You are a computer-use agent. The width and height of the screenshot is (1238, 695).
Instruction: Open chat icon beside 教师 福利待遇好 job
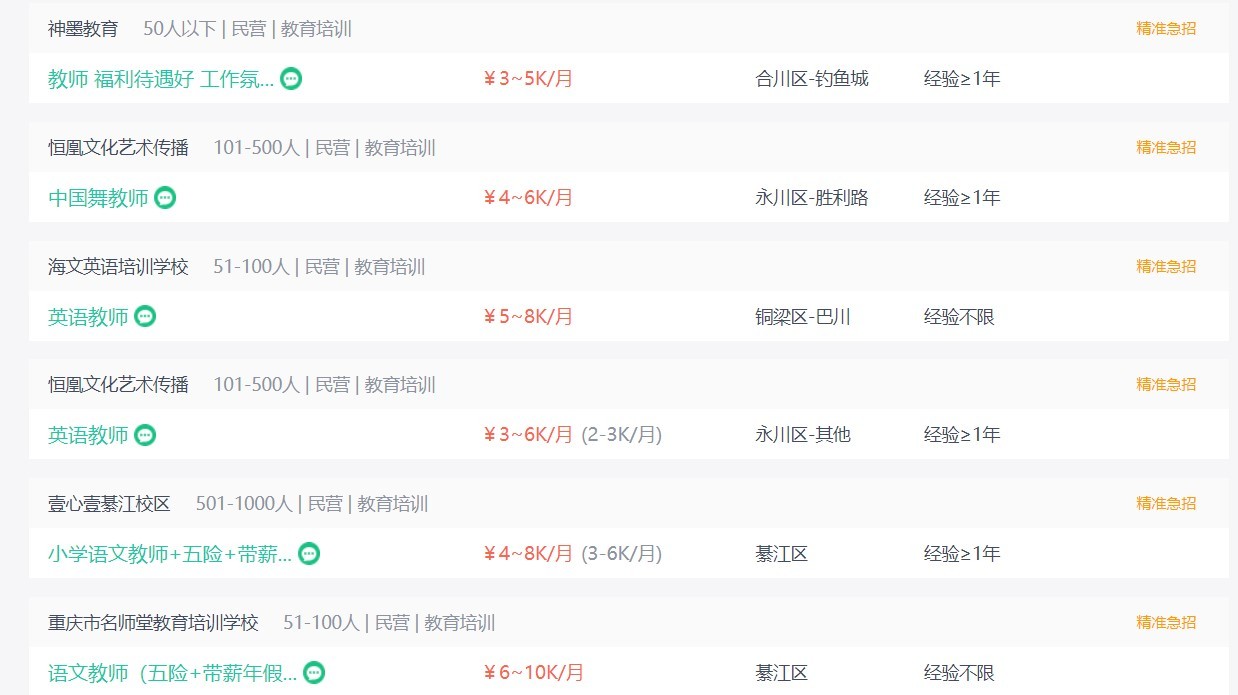click(291, 79)
